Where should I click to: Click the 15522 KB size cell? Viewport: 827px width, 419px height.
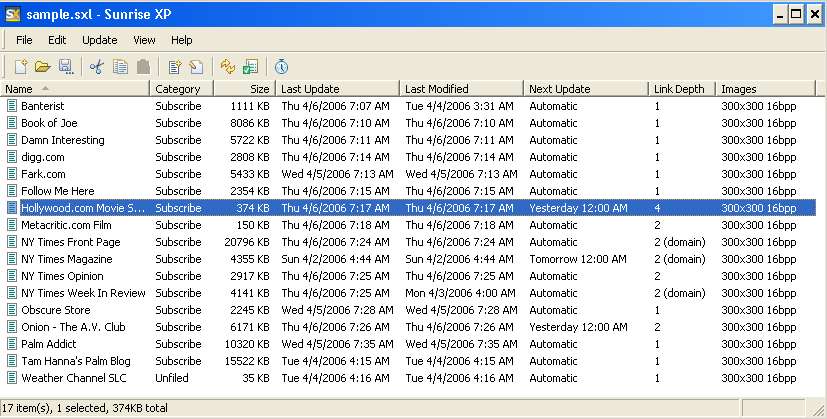tap(247, 361)
